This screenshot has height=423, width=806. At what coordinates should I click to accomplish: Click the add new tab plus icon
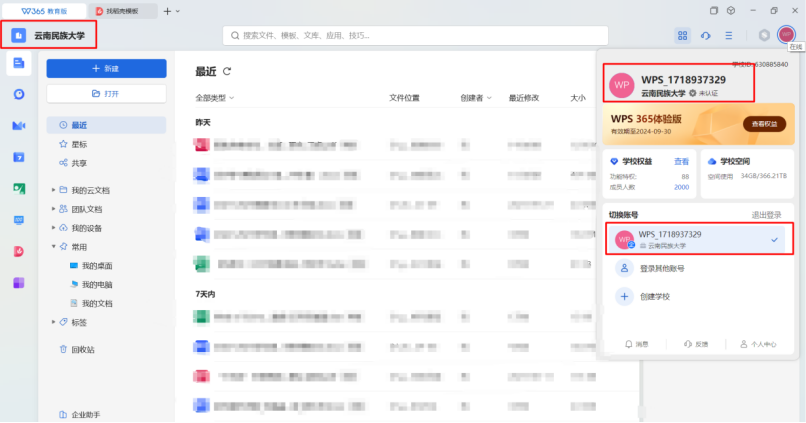tap(167, 11)
